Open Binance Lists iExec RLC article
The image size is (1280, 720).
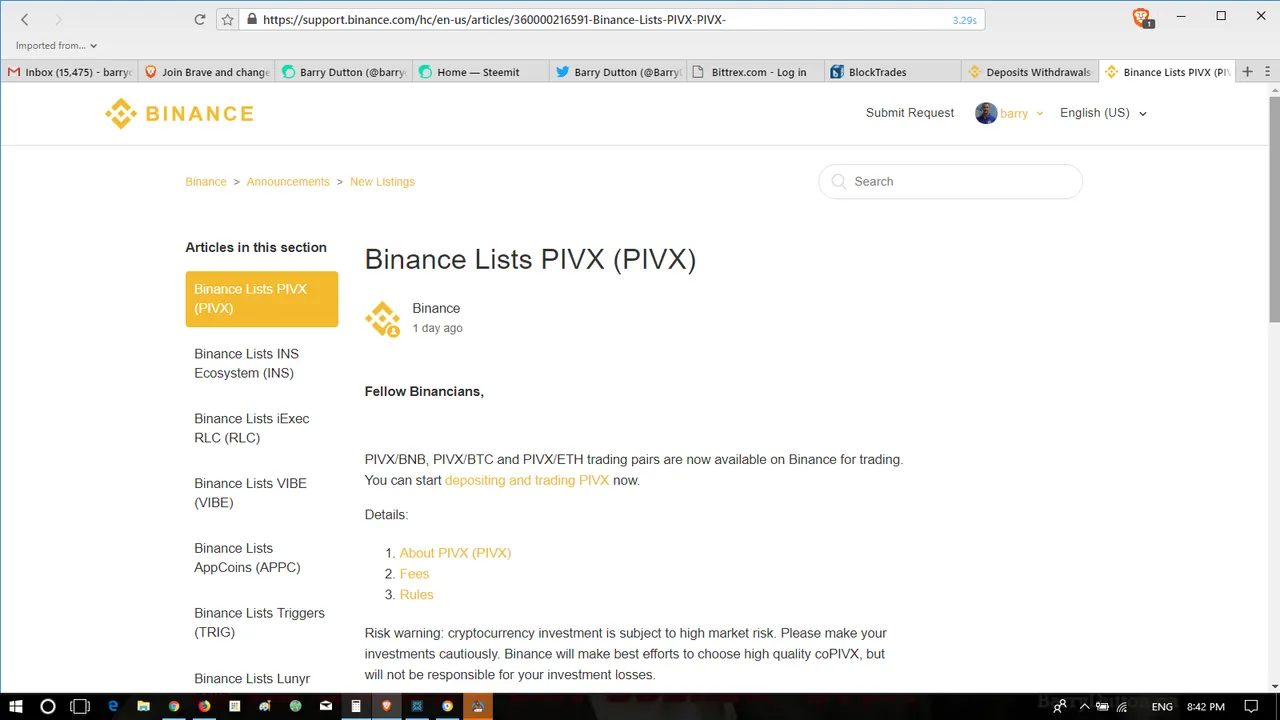(x=252, y=428)
